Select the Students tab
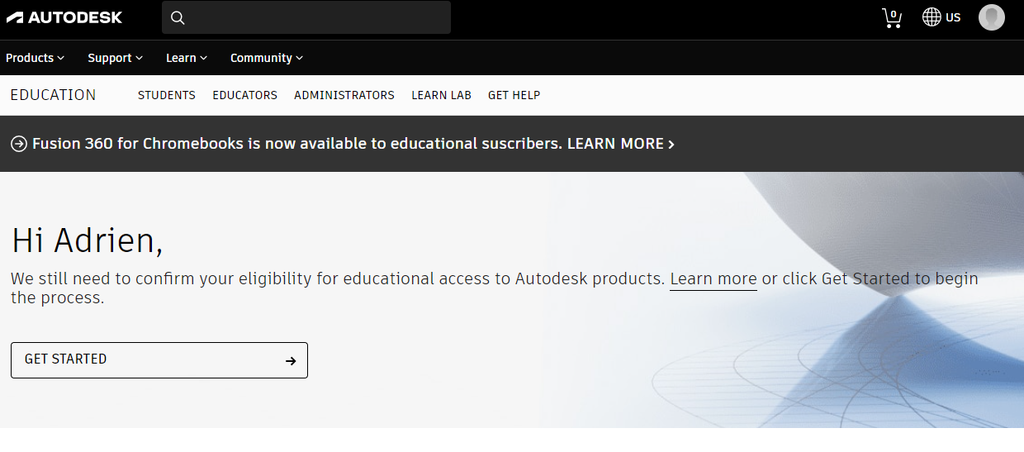 pyautogui.click(x=166, y=95)
